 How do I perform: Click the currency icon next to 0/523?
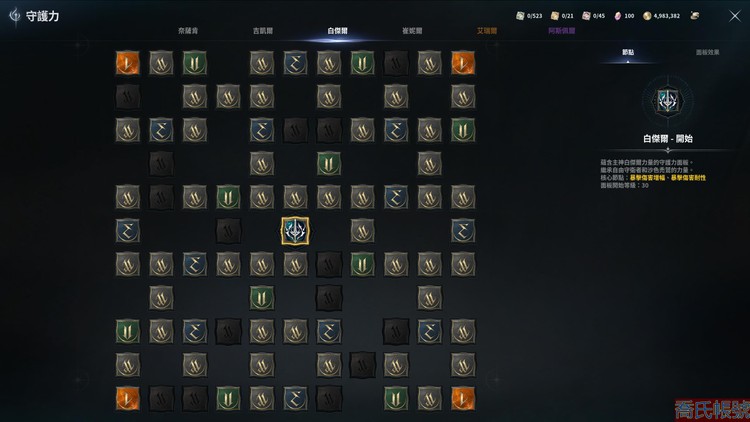click(x=520, y=16)
